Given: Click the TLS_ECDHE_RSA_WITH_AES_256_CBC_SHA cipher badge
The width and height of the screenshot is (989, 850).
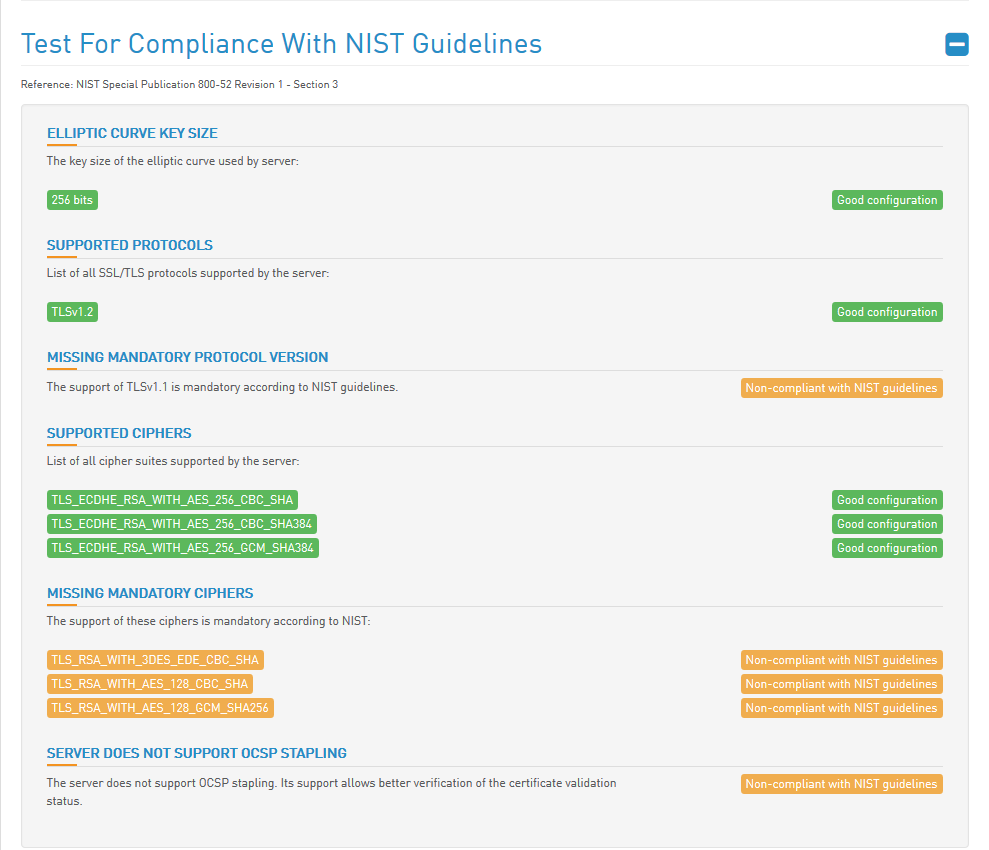Looking at the screenshot, I should pyautogui.click(x=172, y=500).
